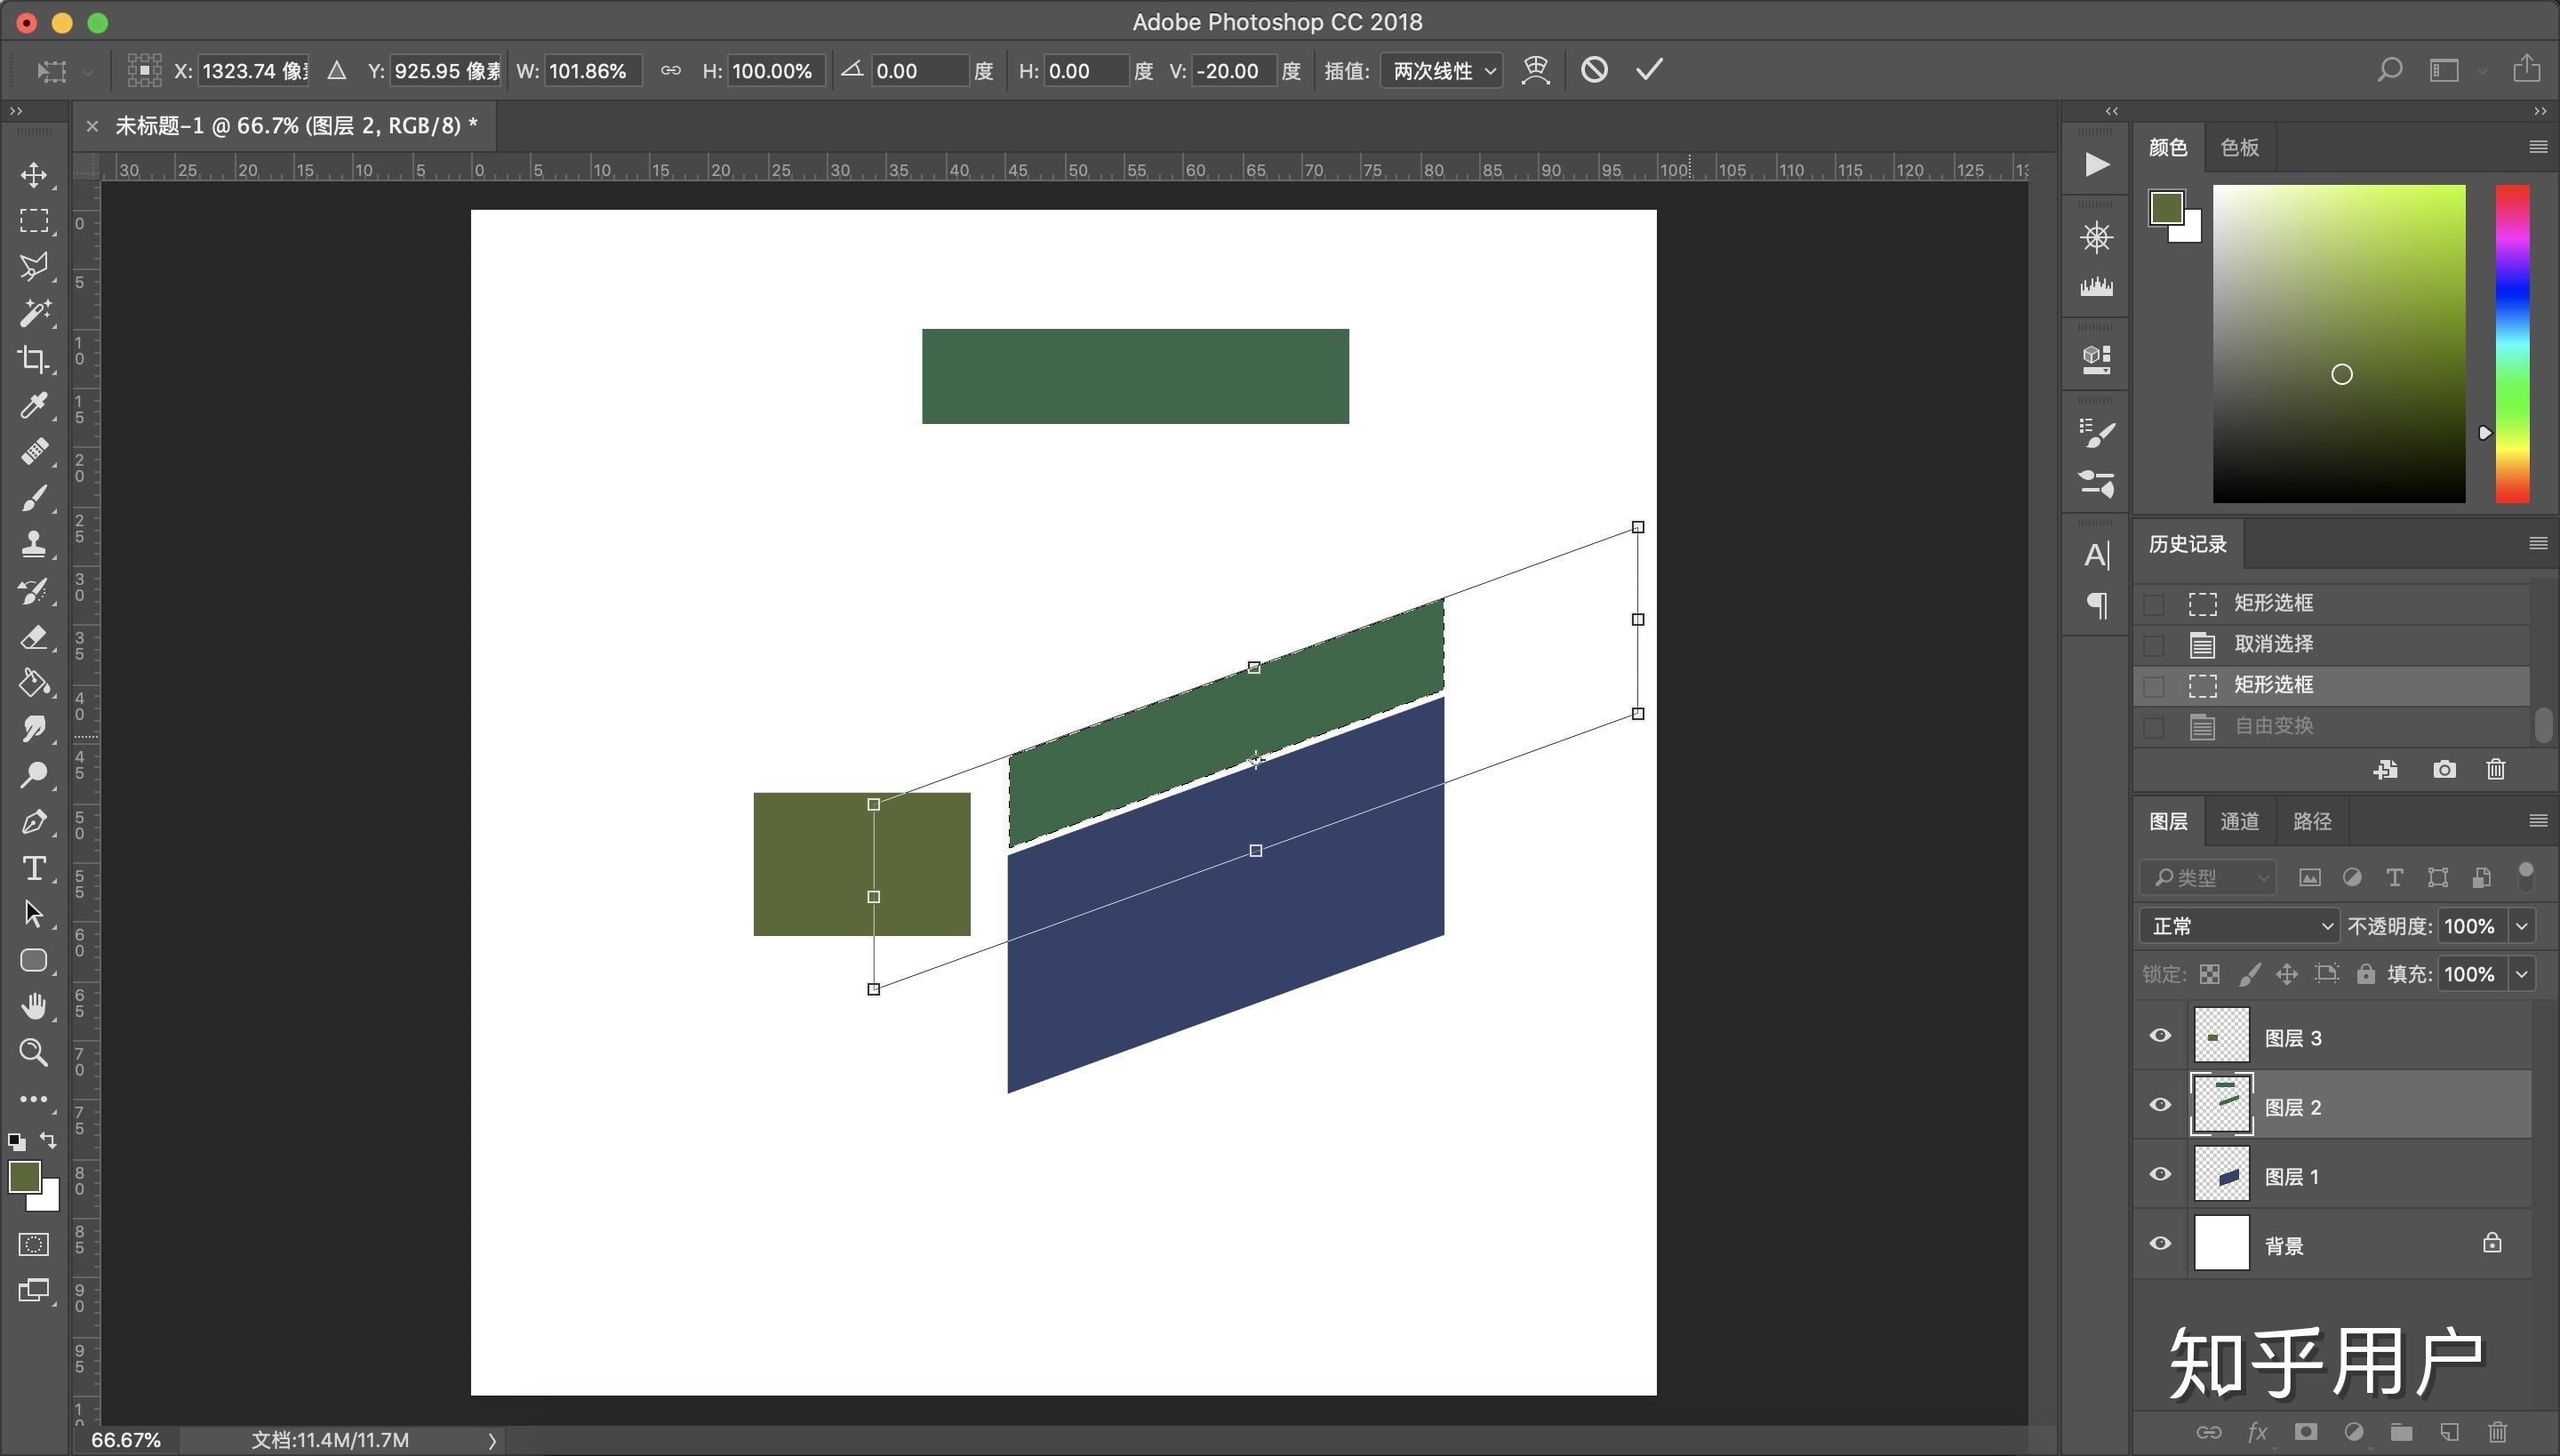Toggle lock all for layer
The width and height of the screenshot is (2560, 1456).
(2365, 974)
